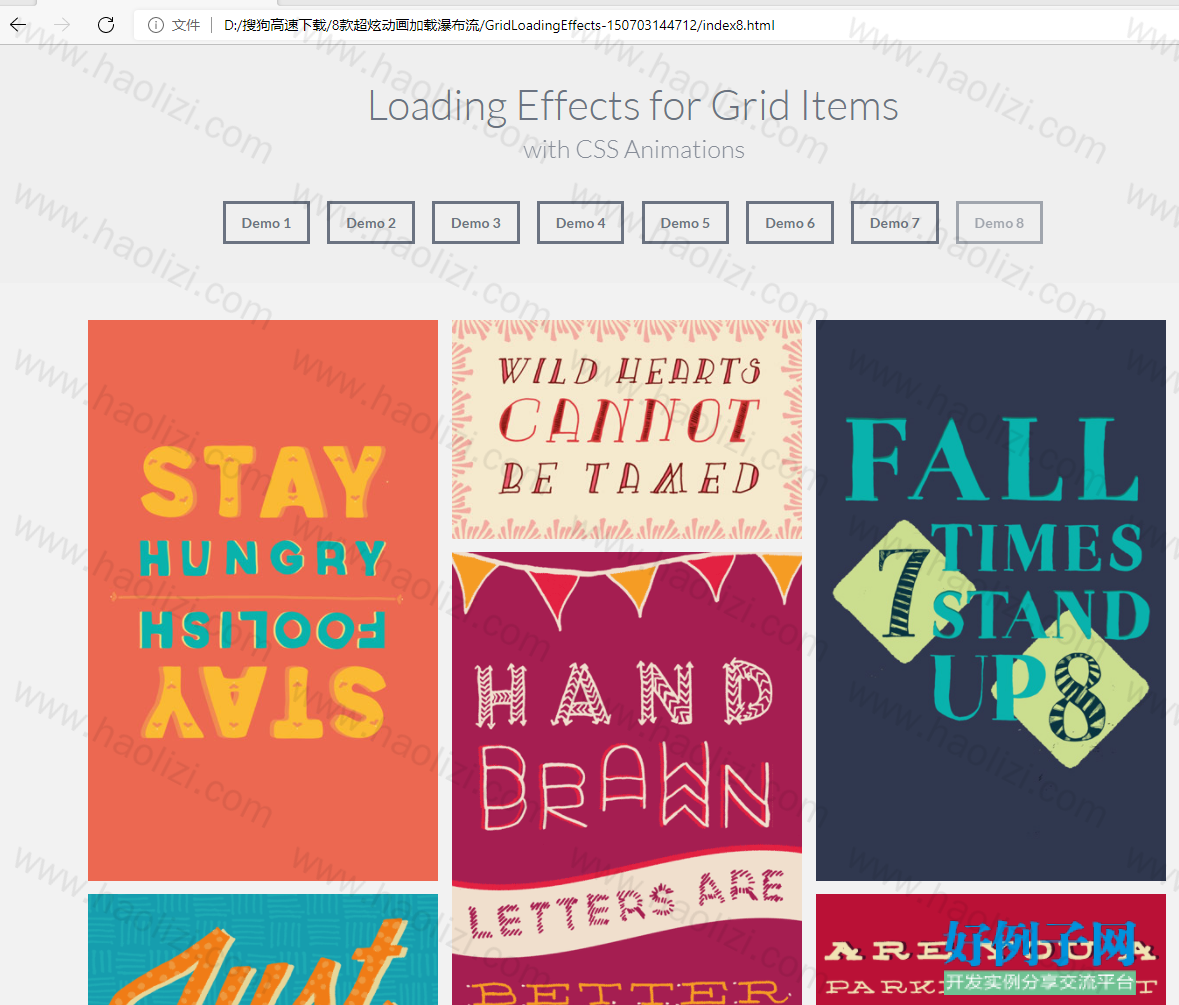
Task: Open the Stay Hungry Stay Foolish poster
Action: [263, 600]
